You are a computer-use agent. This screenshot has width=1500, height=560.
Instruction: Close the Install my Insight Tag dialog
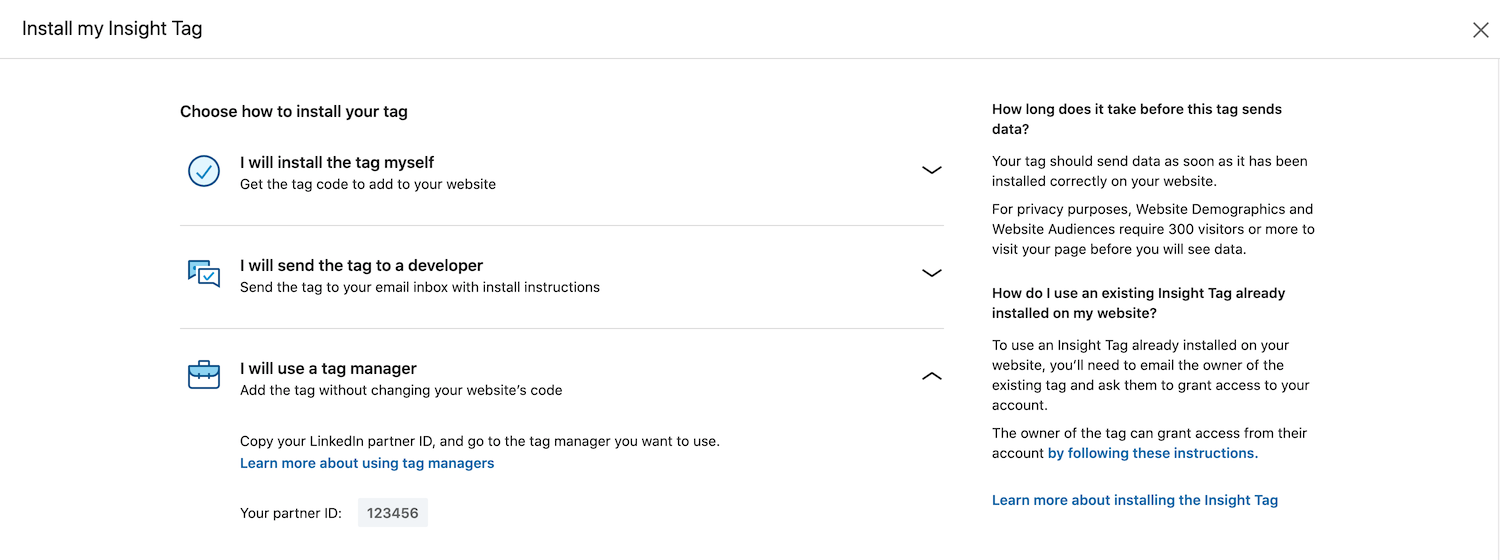1481,30
